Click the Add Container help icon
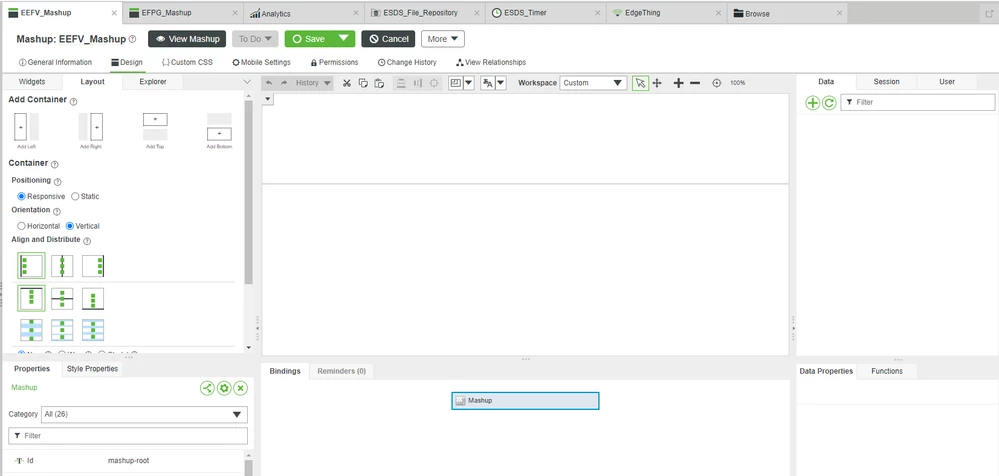Viewport: 999px width, 476px height. [73, 101]
